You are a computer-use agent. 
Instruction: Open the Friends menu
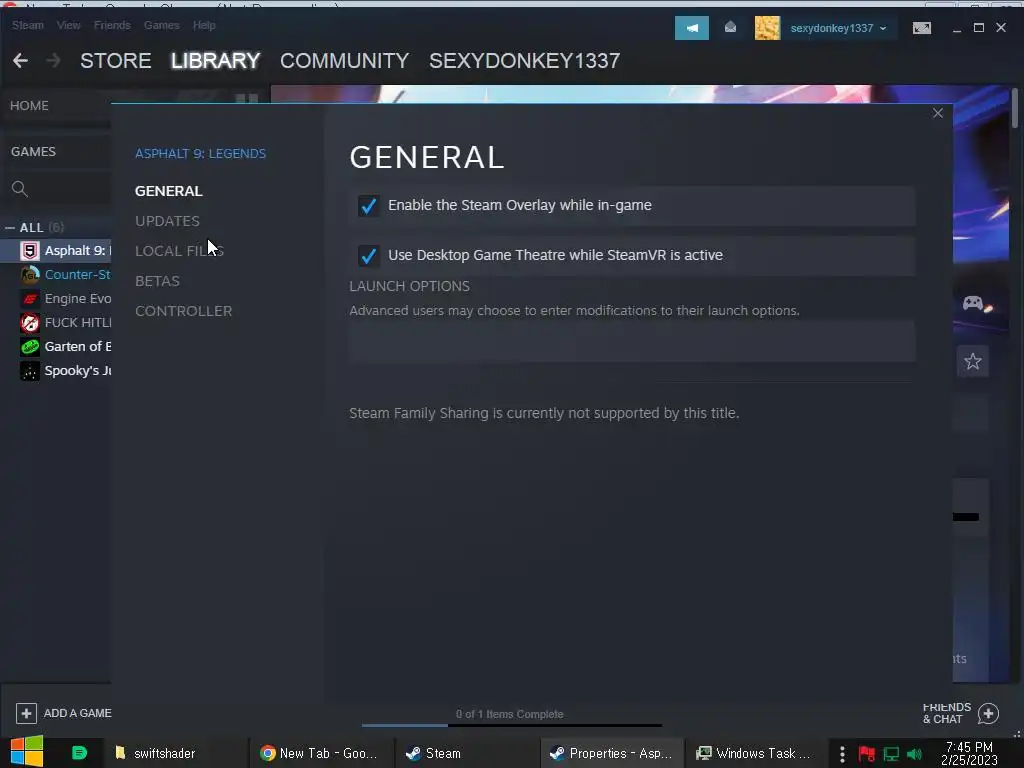(112, 25)
